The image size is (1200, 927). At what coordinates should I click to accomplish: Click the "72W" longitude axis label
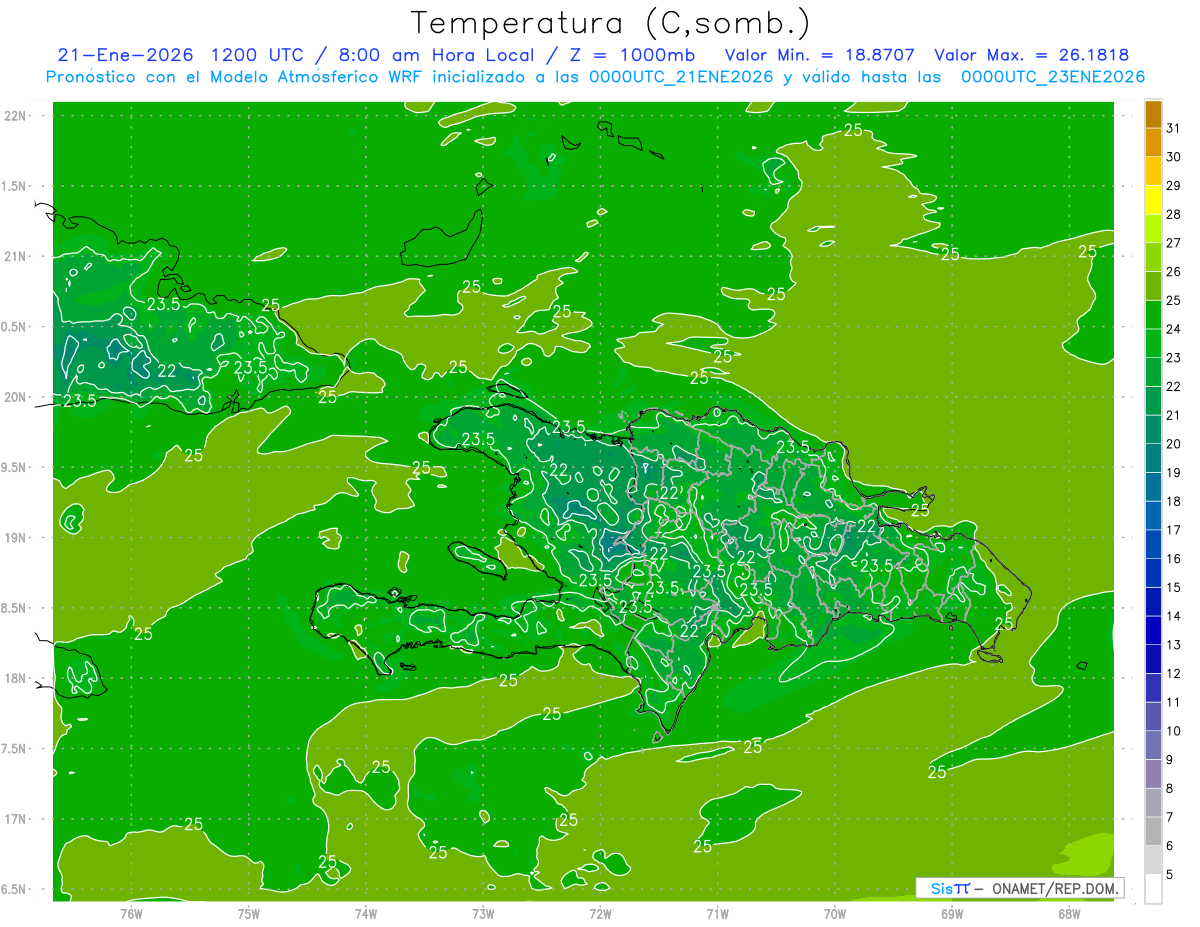point(601,913)
